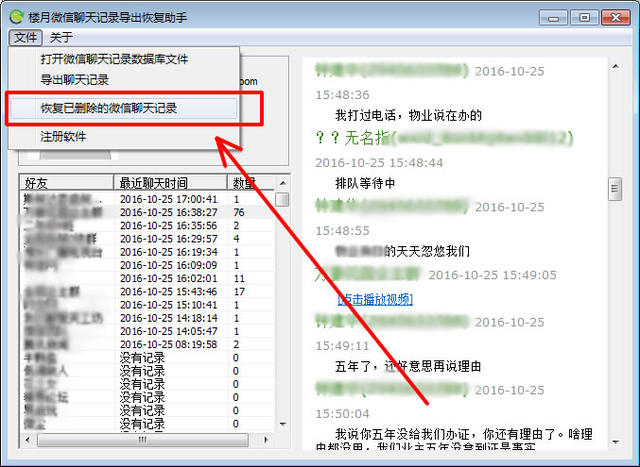Click the count cell showing 11
The width and height of the screenshot is (640, 467).
239,278
